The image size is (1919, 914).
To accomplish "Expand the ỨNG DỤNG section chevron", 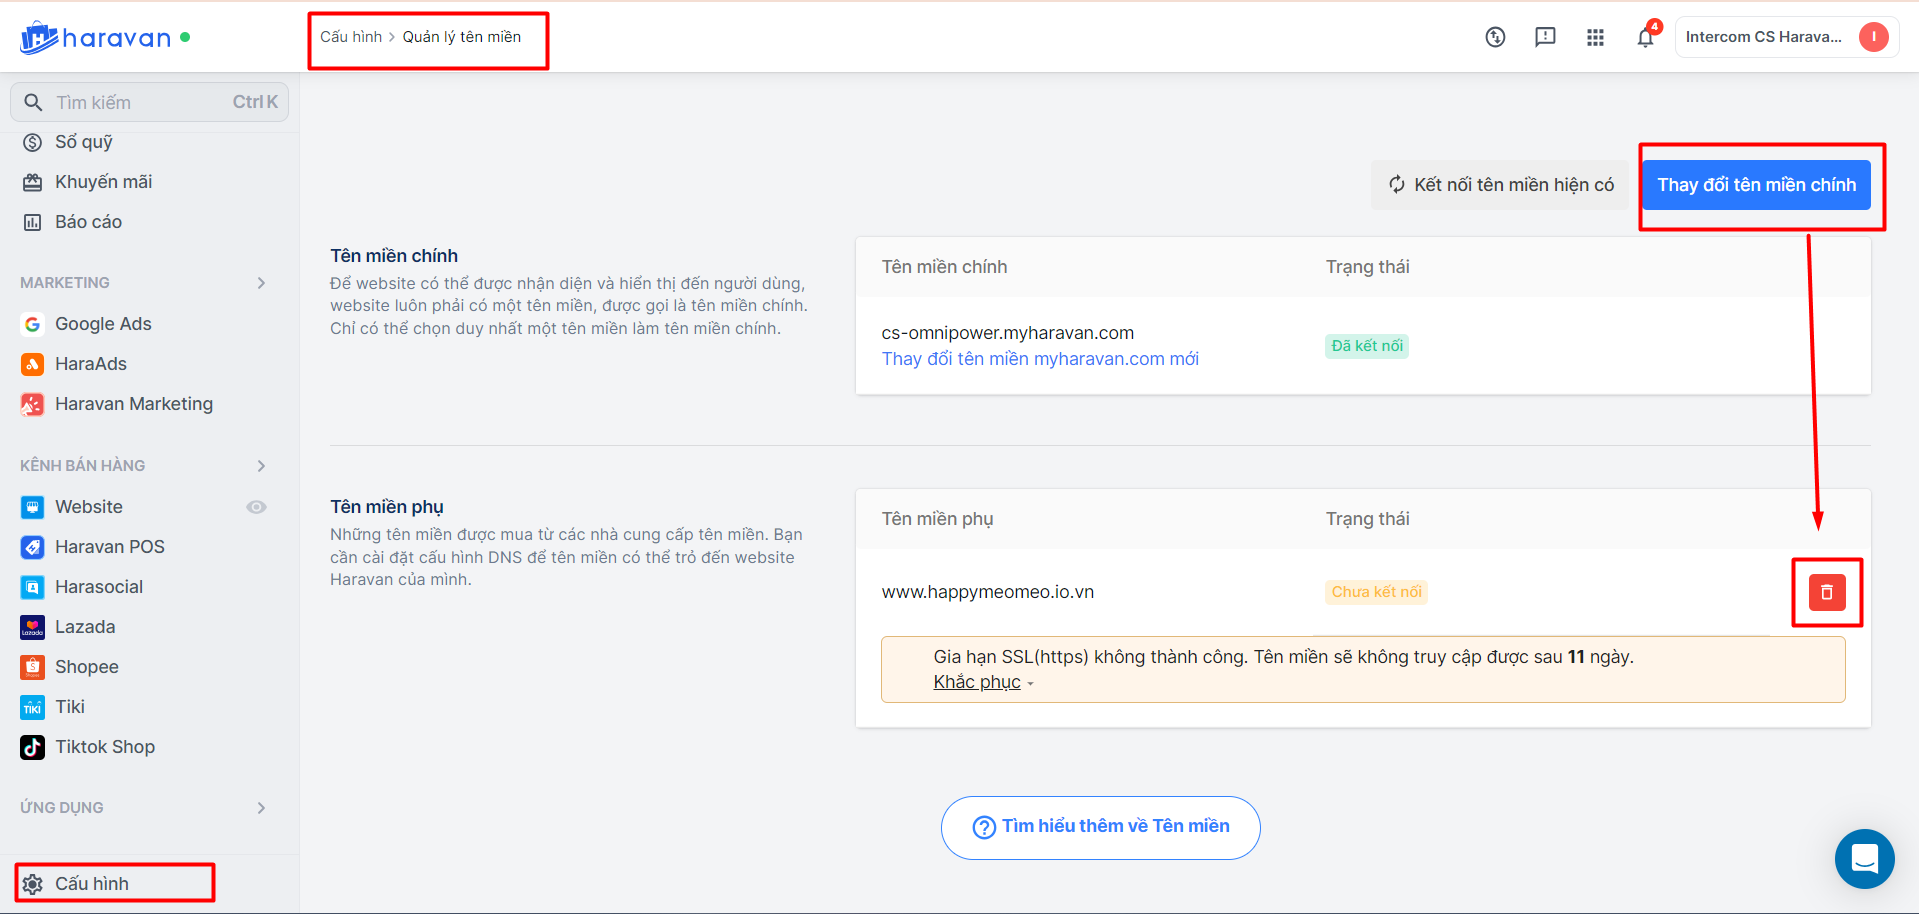I will 261,808.
